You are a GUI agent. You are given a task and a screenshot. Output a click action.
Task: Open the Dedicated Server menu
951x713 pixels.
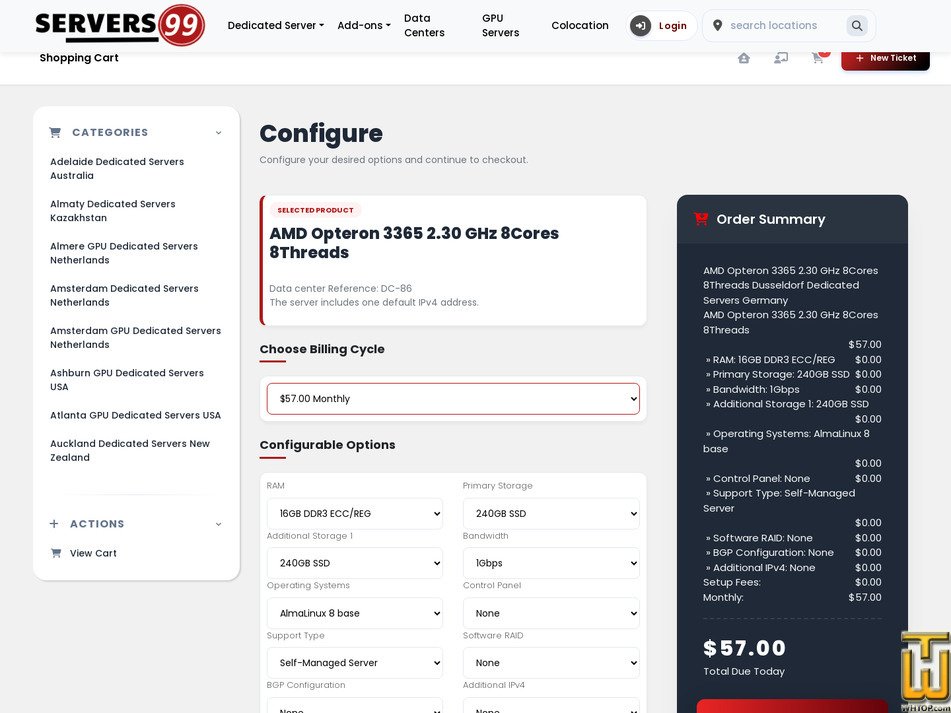[x=275, y=25]
